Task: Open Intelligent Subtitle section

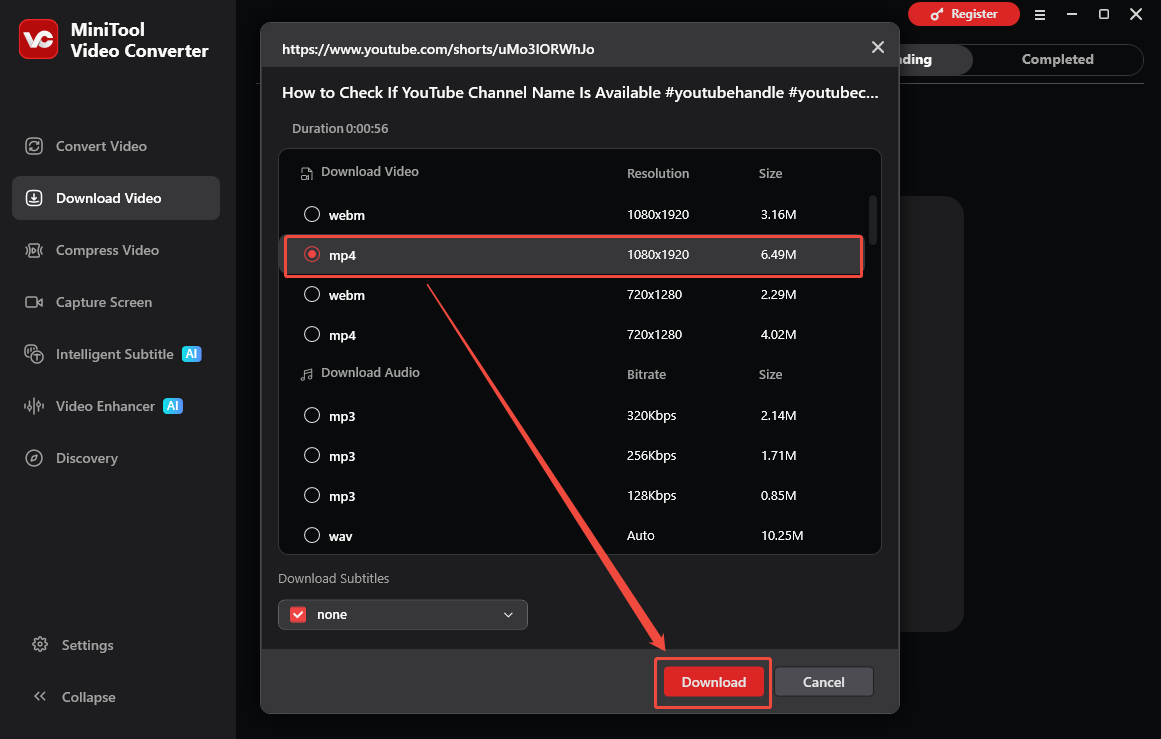Action: [115, 354]
